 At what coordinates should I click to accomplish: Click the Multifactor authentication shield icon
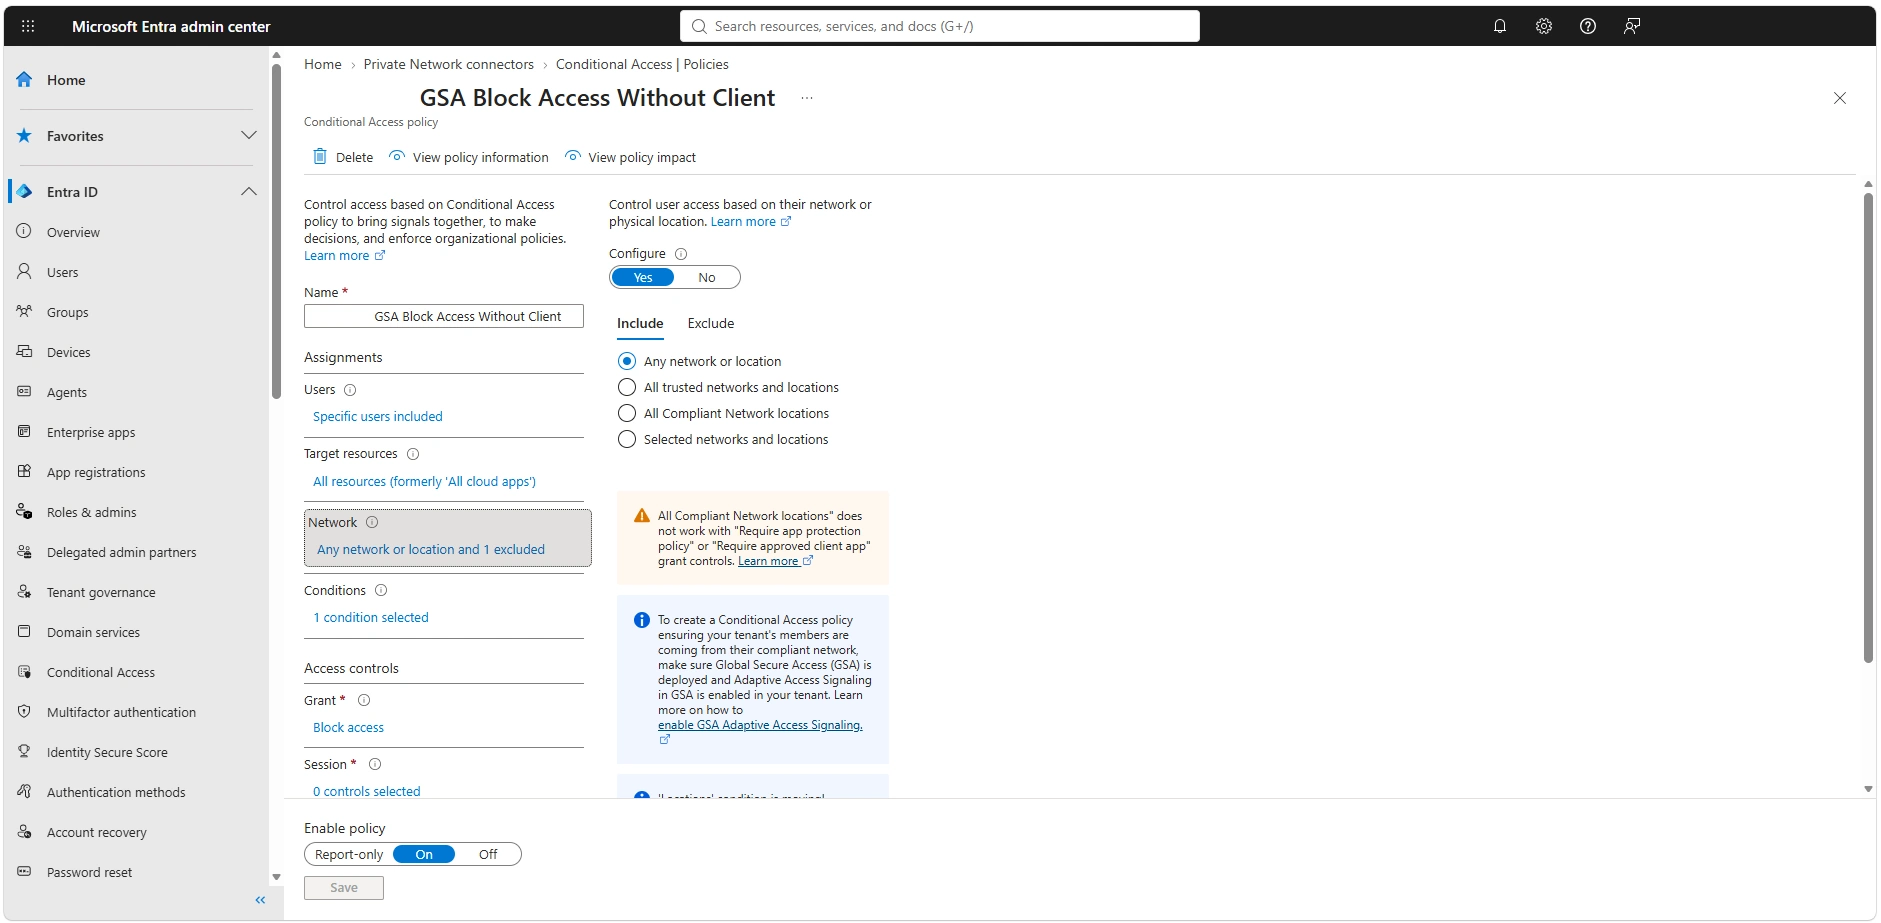(24, 712)
